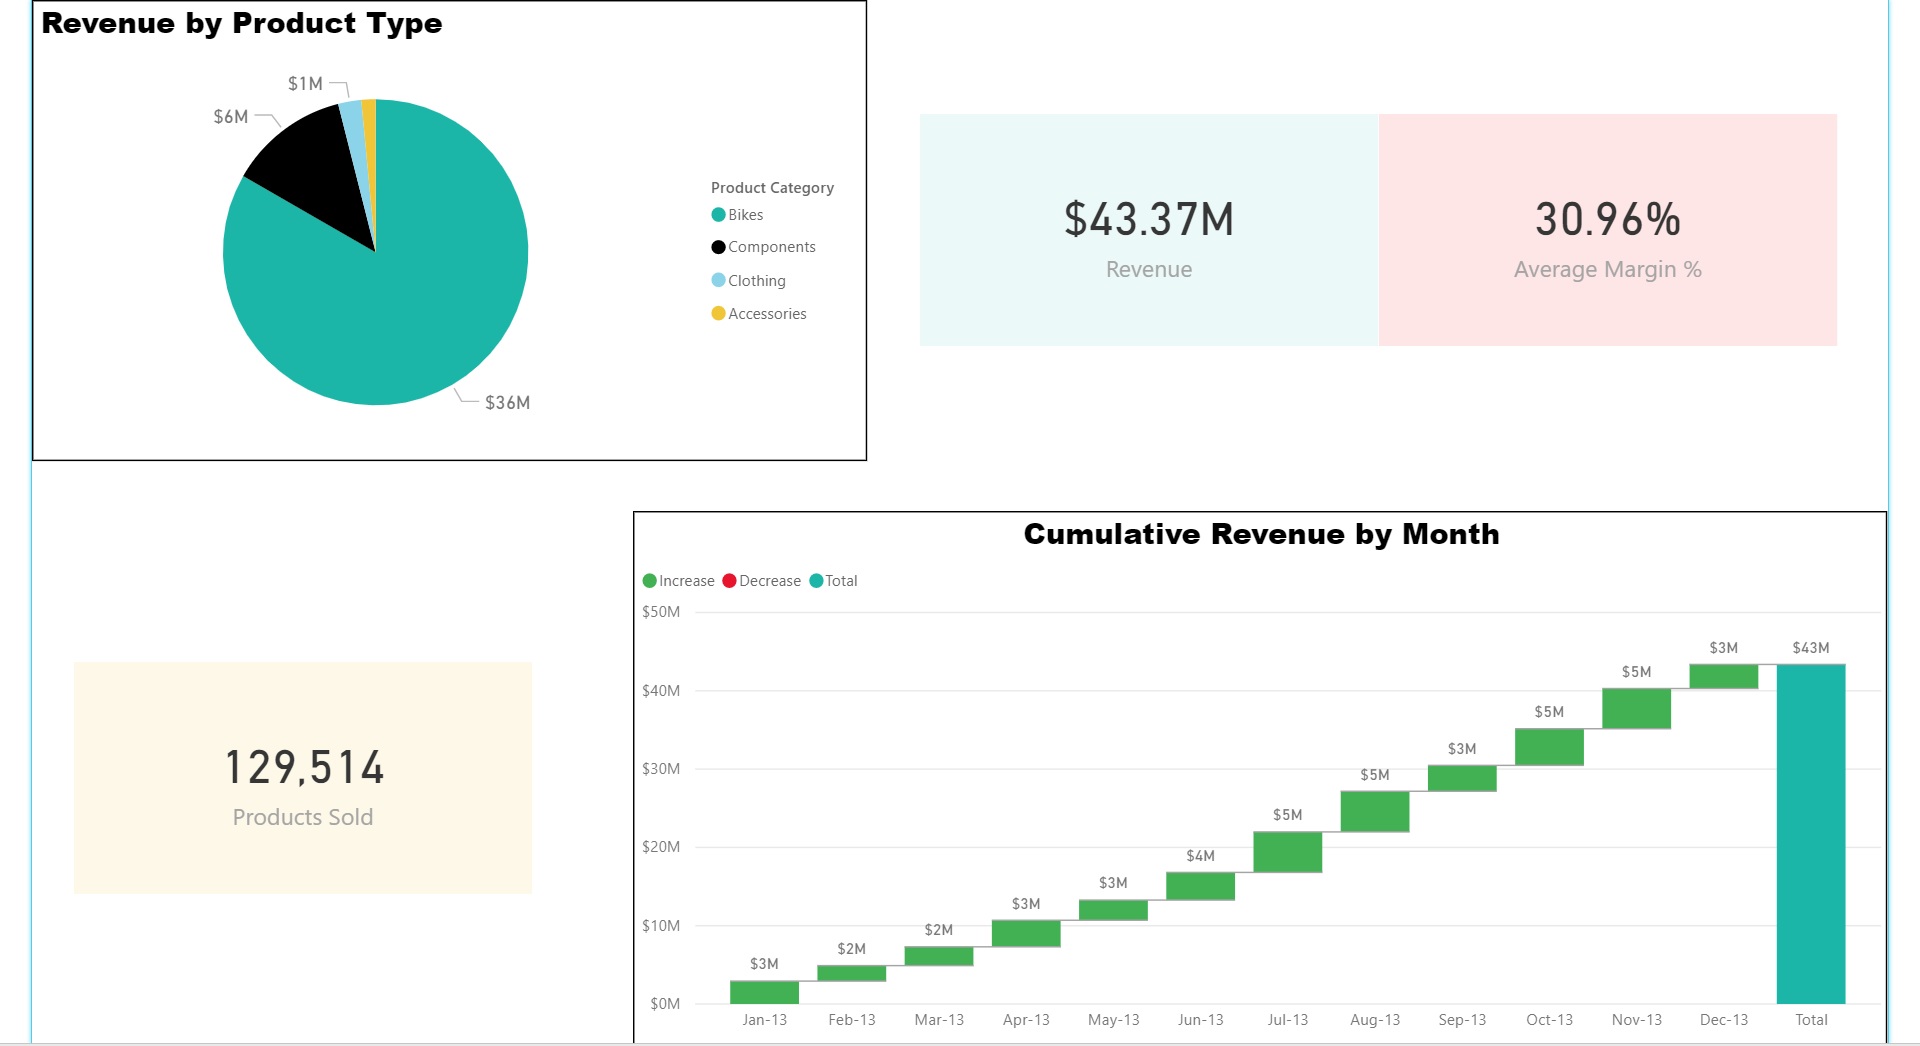The height and width of the screenshot is (1046, 1920).
Task: Click the 'Average Margin %' card caption
Action: (1608, 270)
